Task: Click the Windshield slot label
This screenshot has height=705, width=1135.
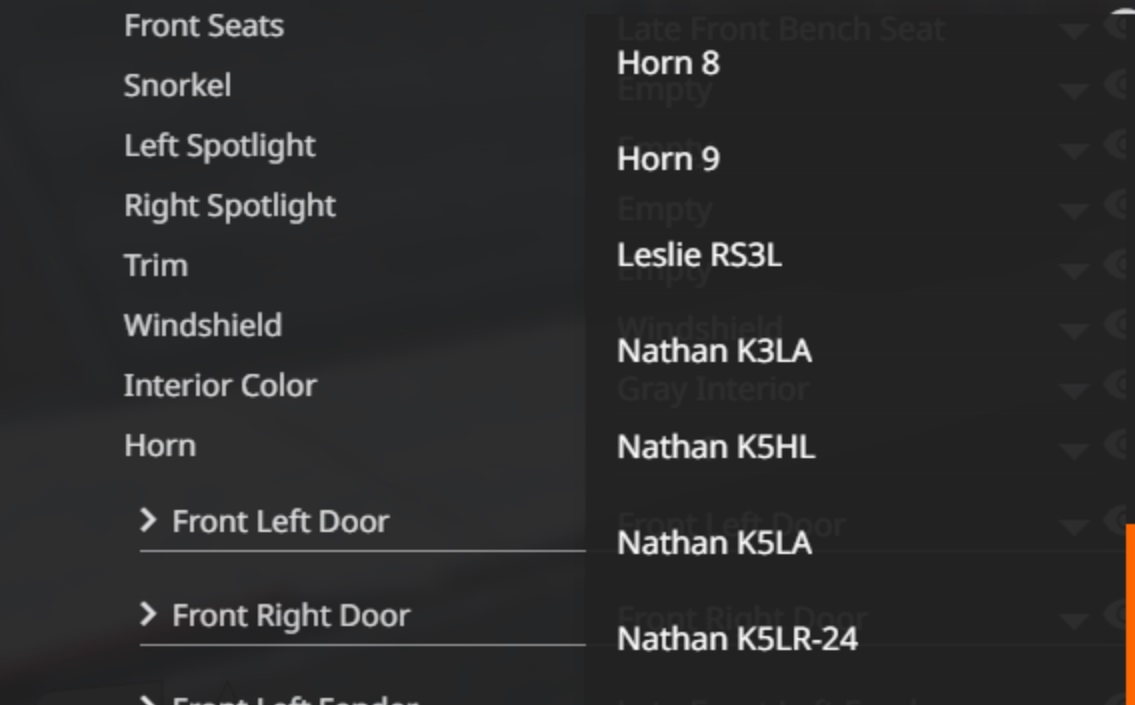Action: click(203, 326)
